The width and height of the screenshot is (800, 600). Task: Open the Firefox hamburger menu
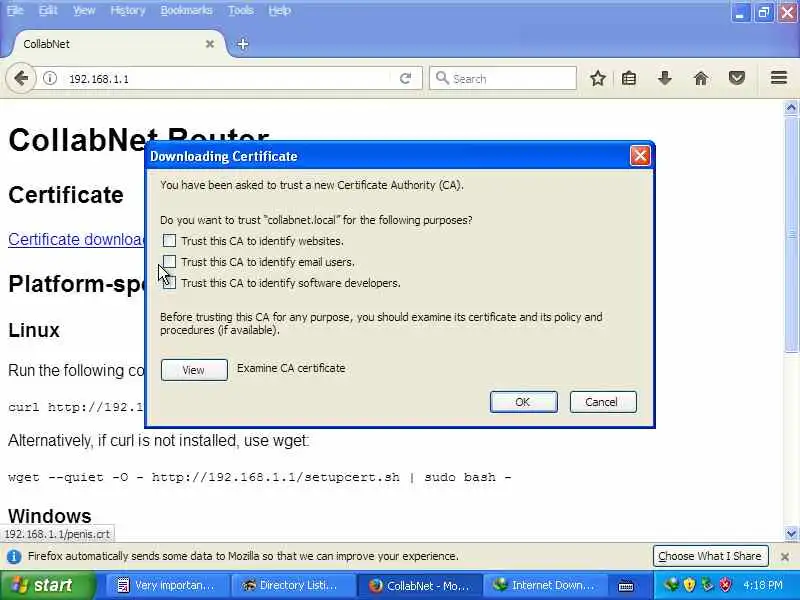pos(779,78)
